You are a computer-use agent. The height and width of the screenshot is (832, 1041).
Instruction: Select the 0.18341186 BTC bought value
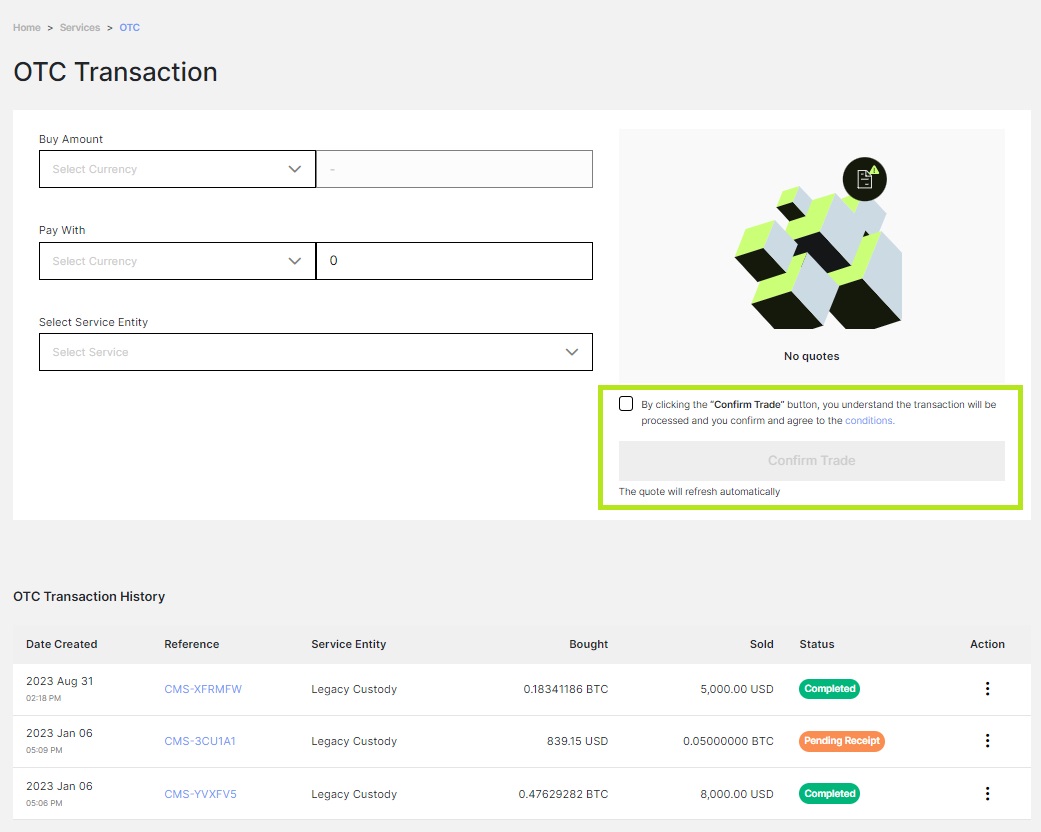(566, 689)
